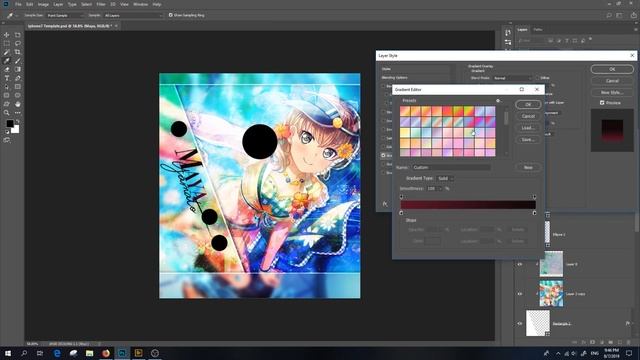Uncheck the checked Gradient Overlay style
The image size is (640, 360).
pos(383,156)
